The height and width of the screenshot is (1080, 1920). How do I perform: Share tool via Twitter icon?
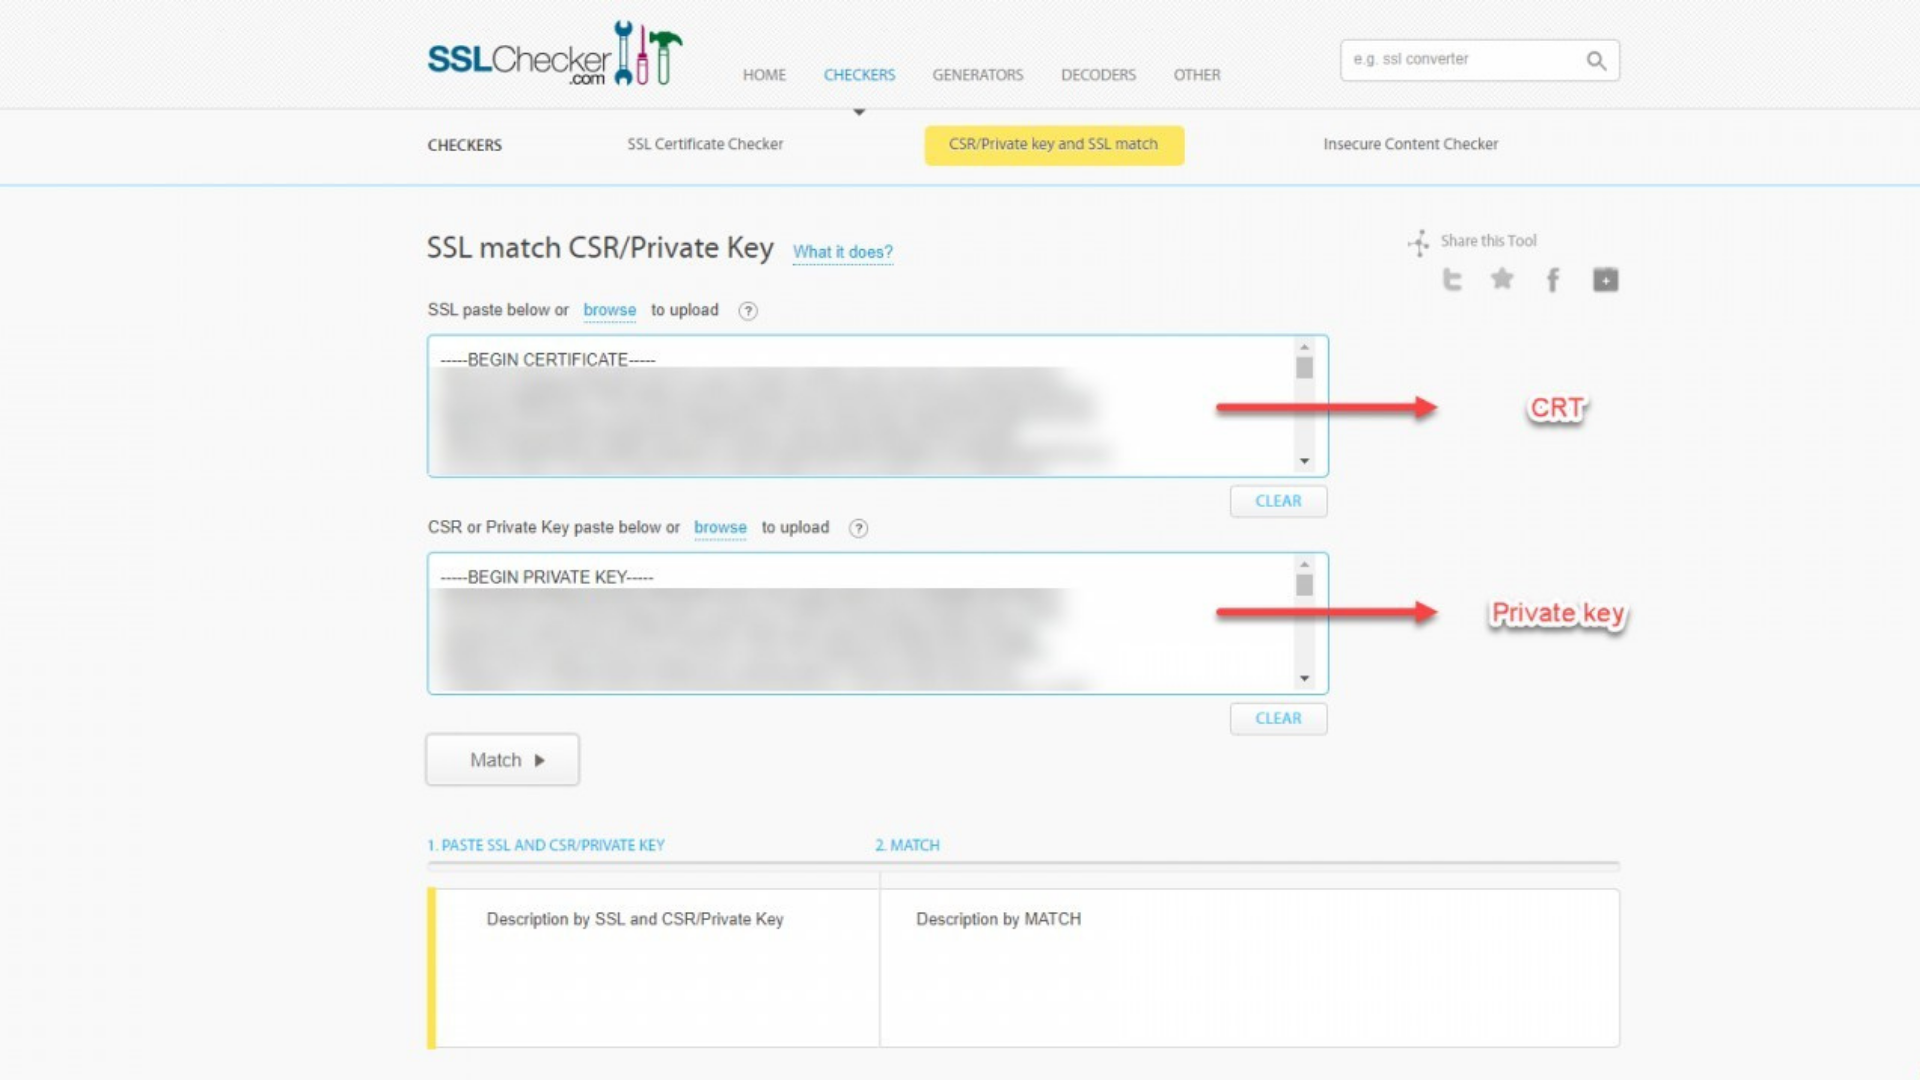pyautogui.click(x=1452, y=280)
